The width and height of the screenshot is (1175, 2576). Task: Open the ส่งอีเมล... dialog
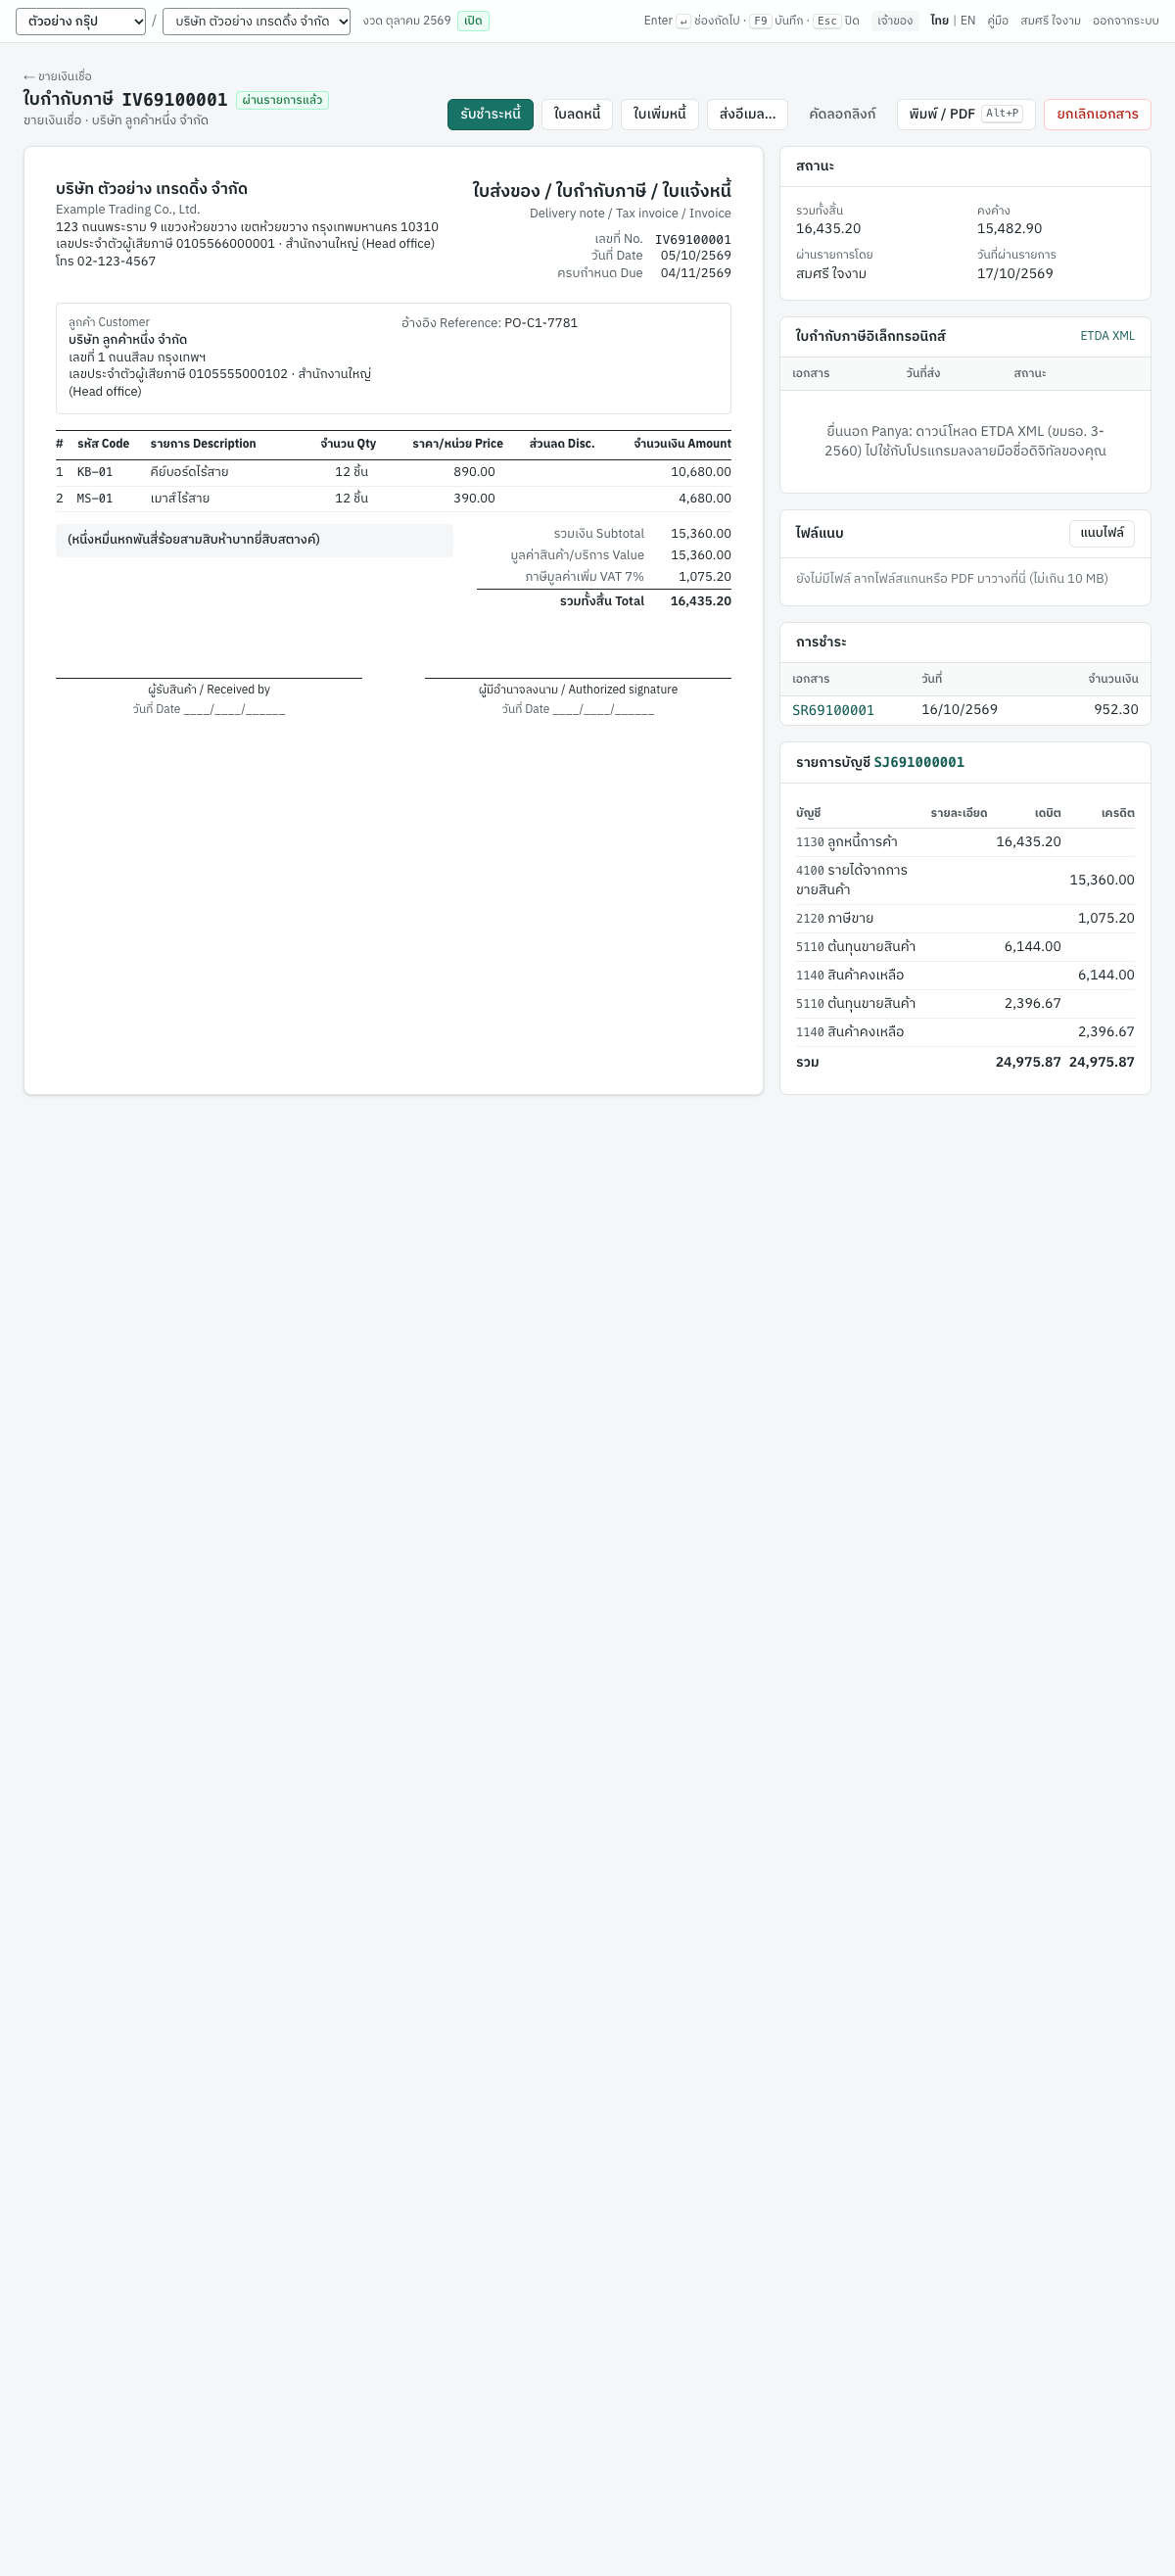coord(747,114)
